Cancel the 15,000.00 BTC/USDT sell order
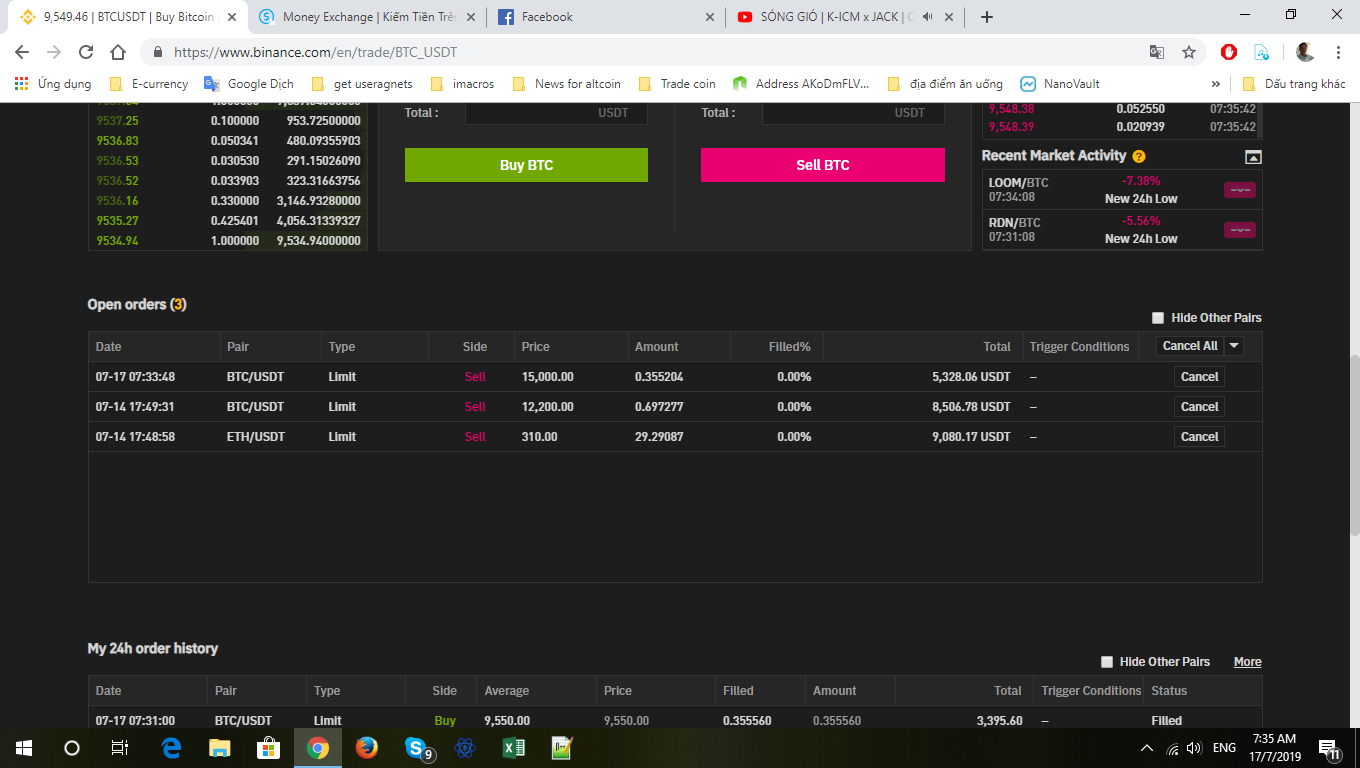 coord(1199,377)
